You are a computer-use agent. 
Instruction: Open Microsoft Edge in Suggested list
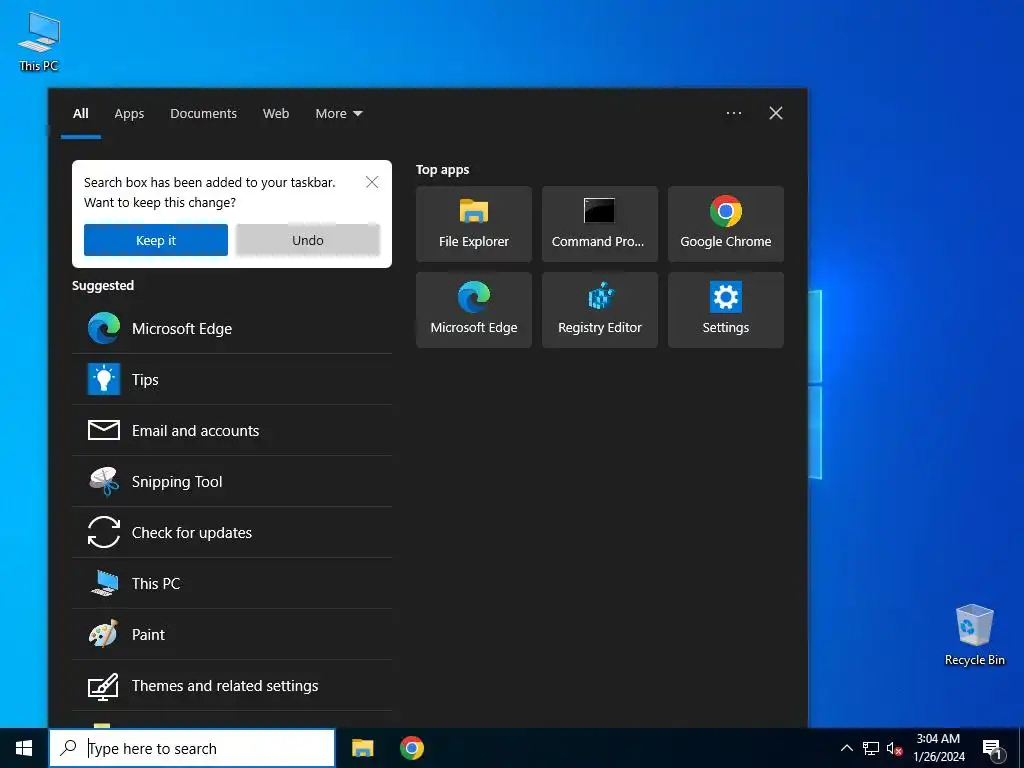click(x=232, y=328)
